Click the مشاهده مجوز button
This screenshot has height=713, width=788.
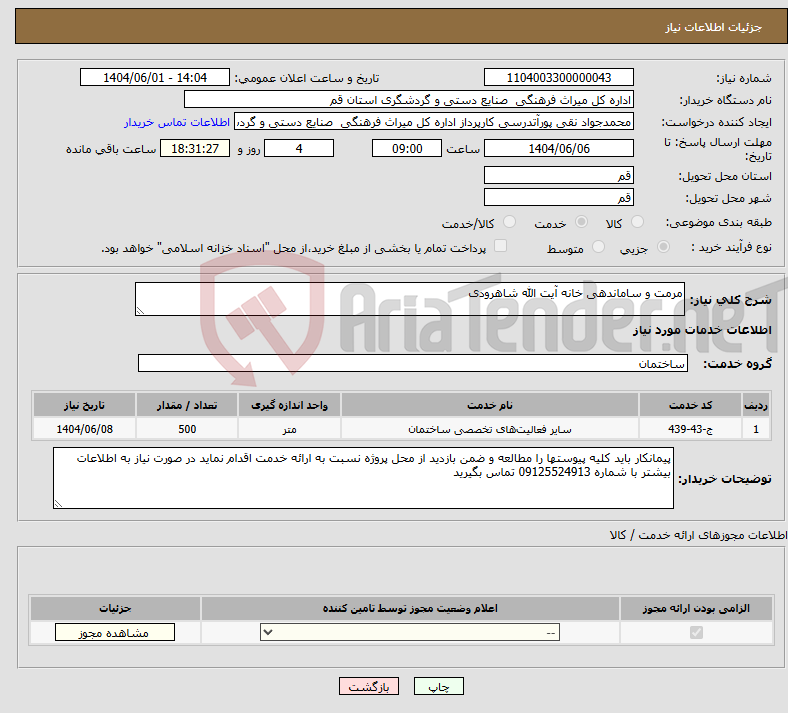[115, 632]
